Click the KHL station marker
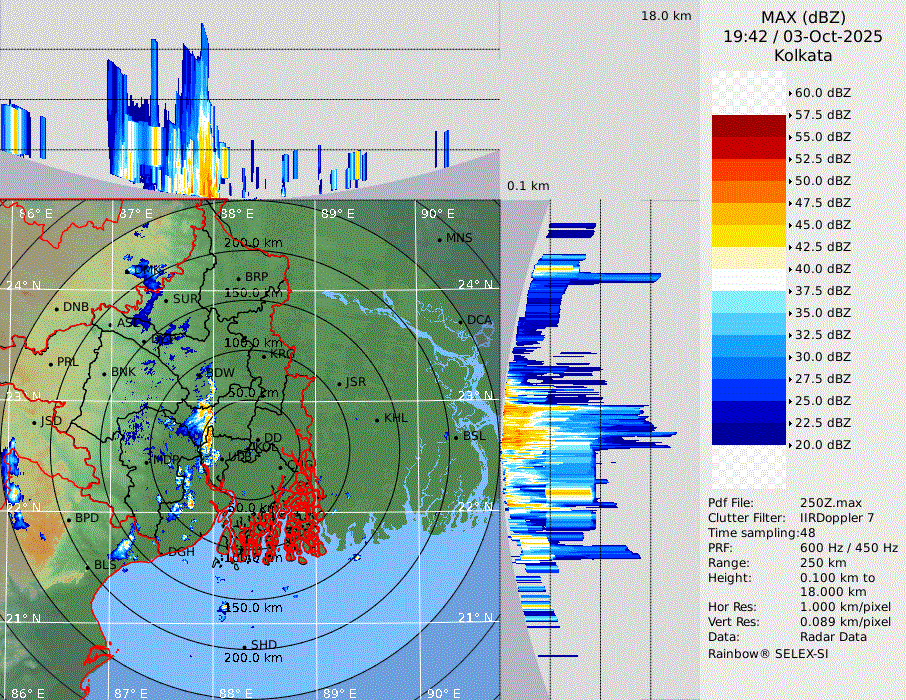Image resolution: width=906 pixels, height=700 pixels. coord(377,419)
